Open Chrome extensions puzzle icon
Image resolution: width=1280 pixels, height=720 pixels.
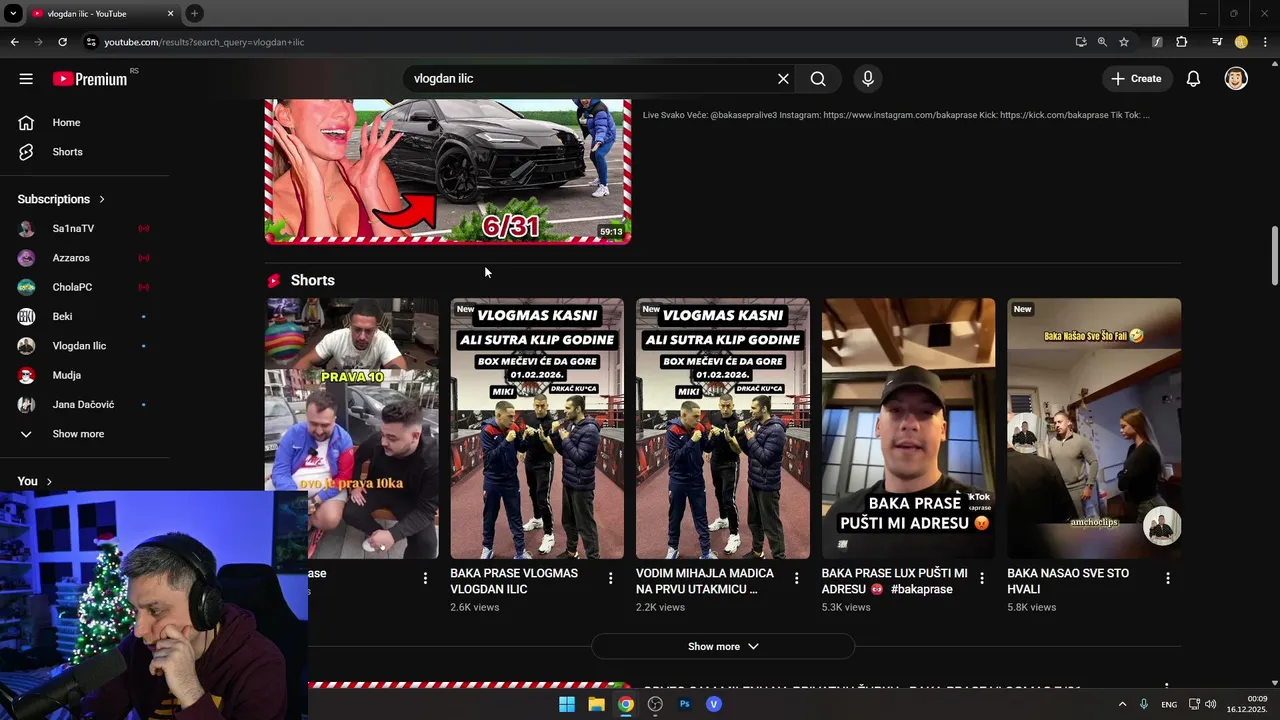pyautogui.click(x=1182, y=42)
